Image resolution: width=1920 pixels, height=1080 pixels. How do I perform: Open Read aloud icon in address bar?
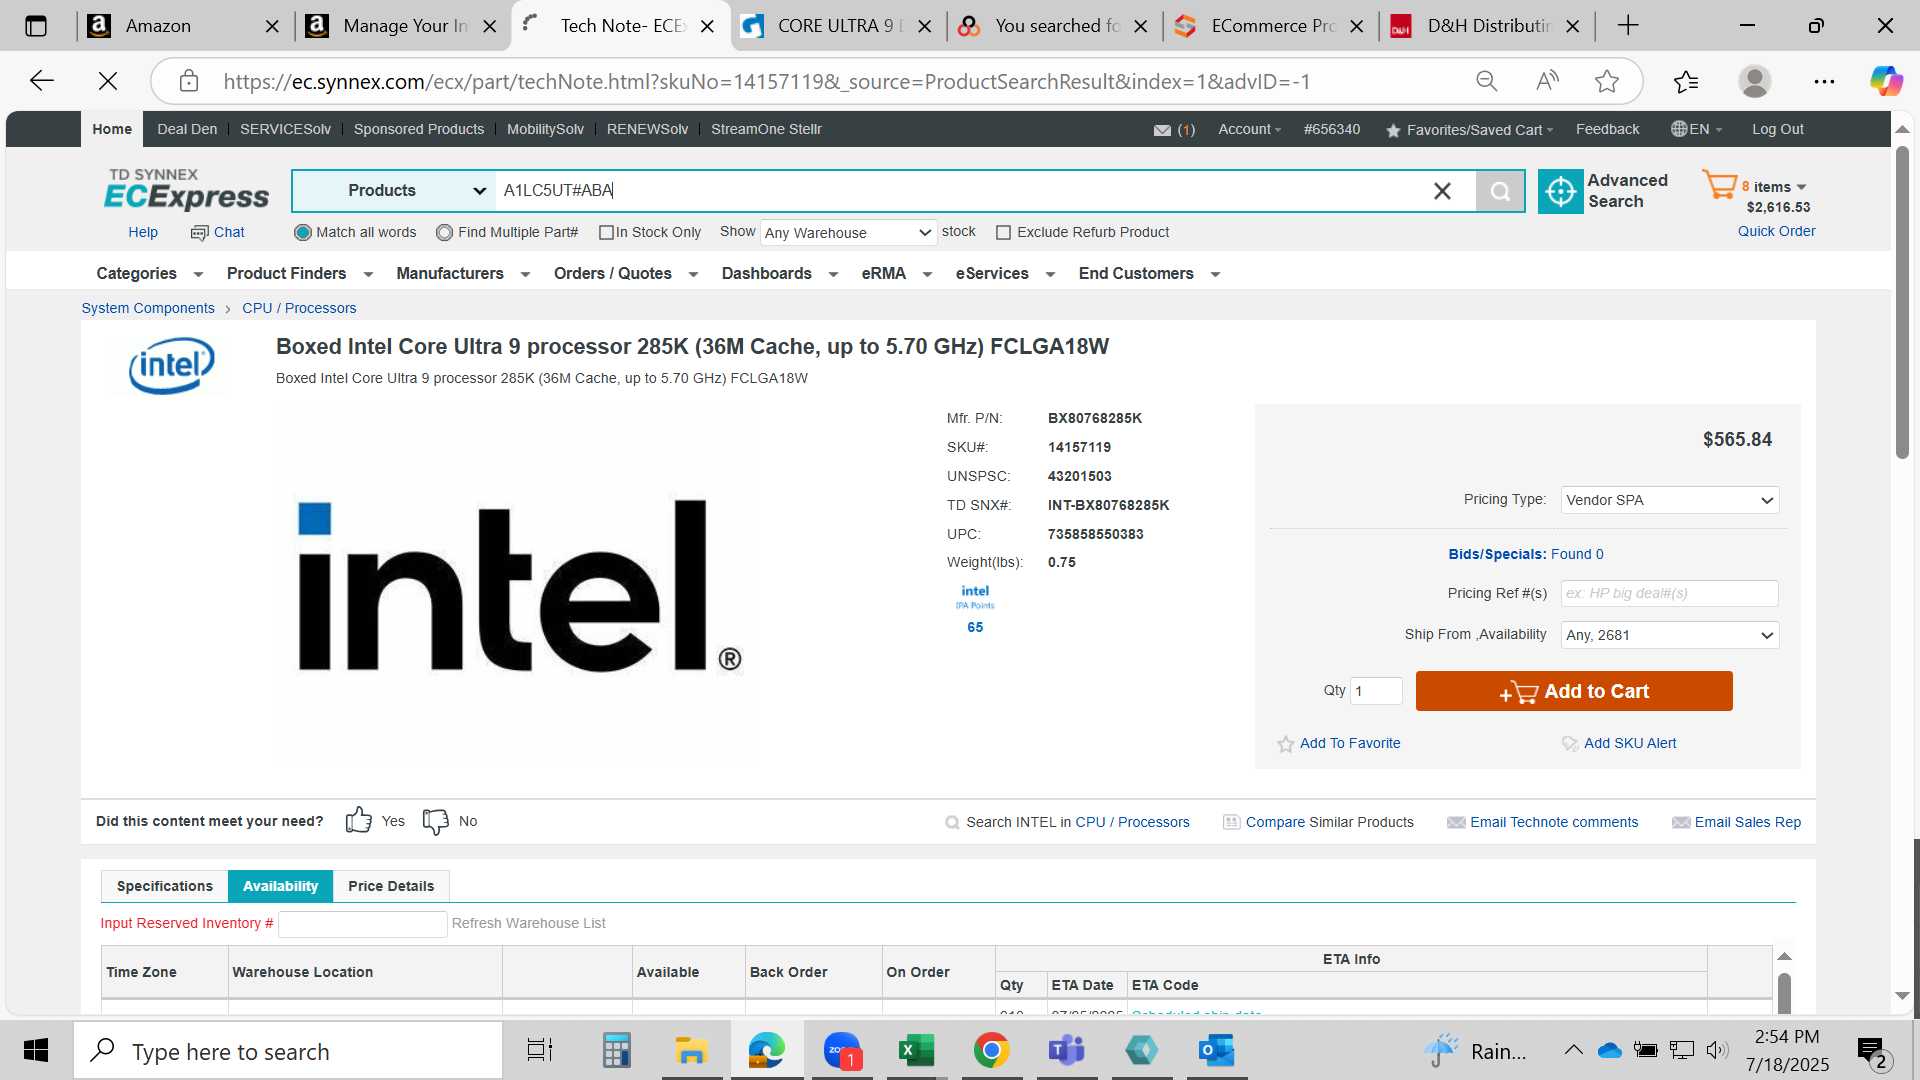point(1547,81)
